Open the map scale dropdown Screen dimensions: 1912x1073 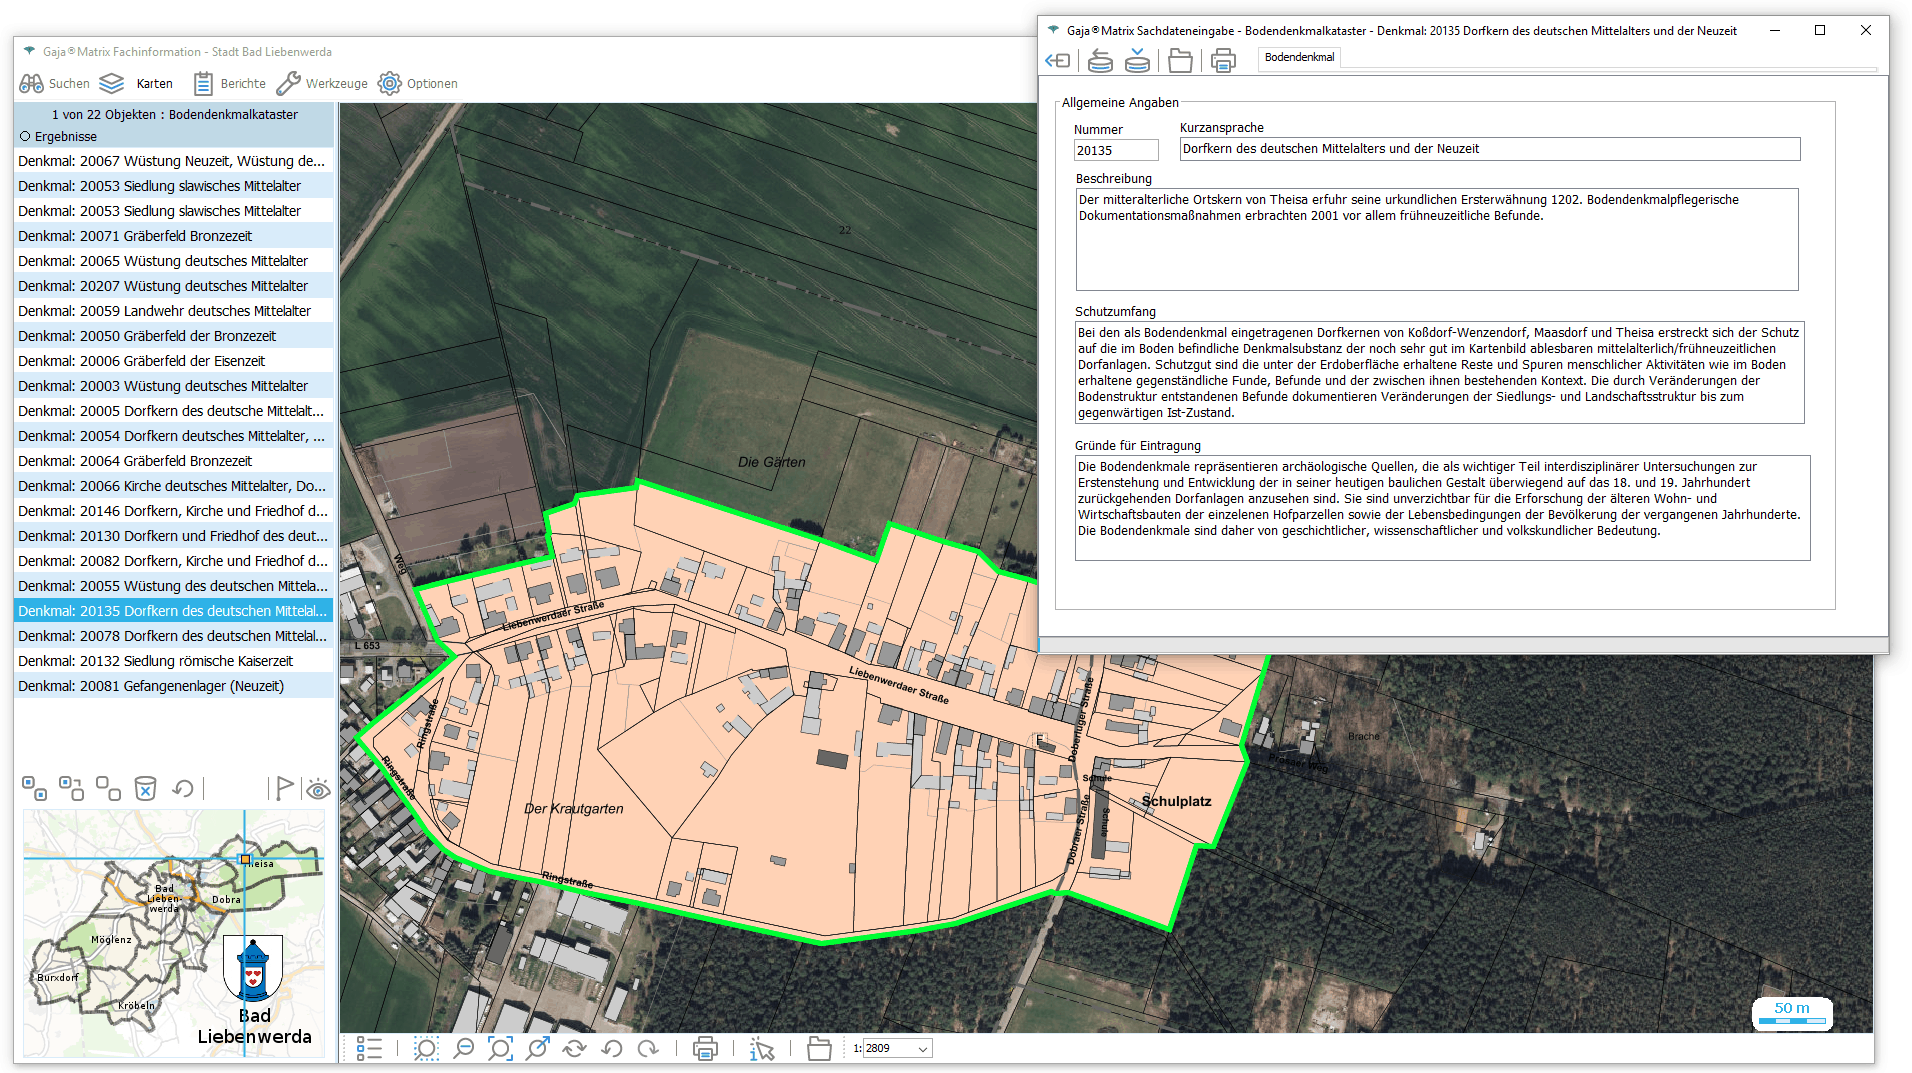click(x=923, y=1048)
